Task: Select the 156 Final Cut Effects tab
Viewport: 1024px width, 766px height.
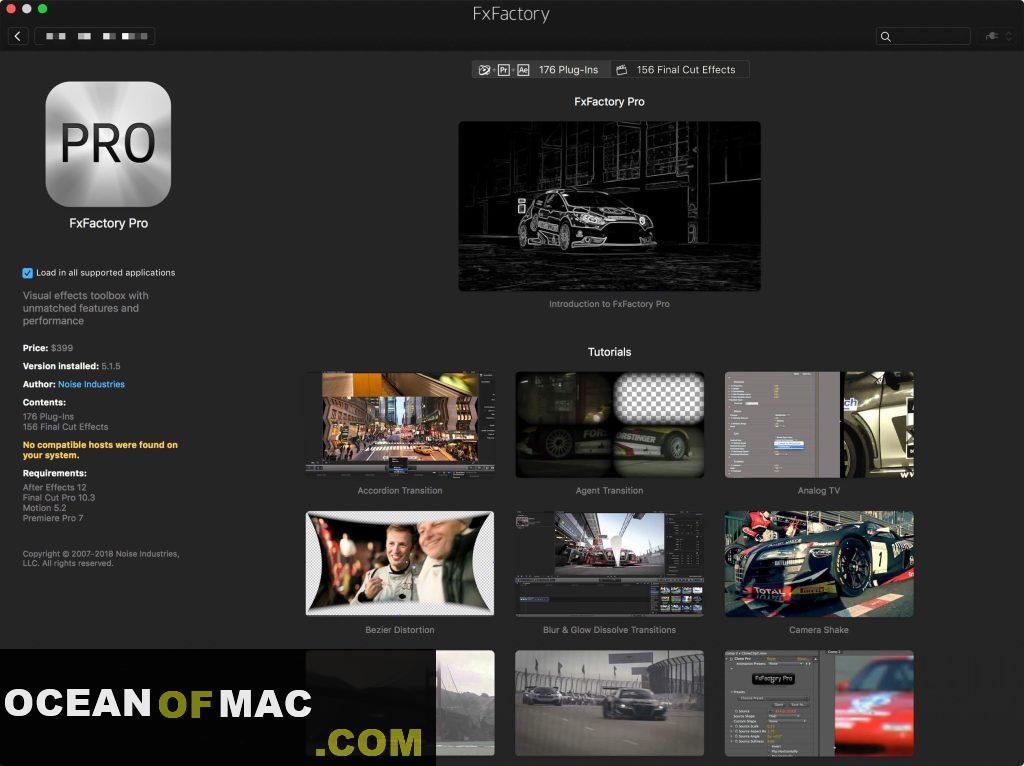Action: coord(680,70)
